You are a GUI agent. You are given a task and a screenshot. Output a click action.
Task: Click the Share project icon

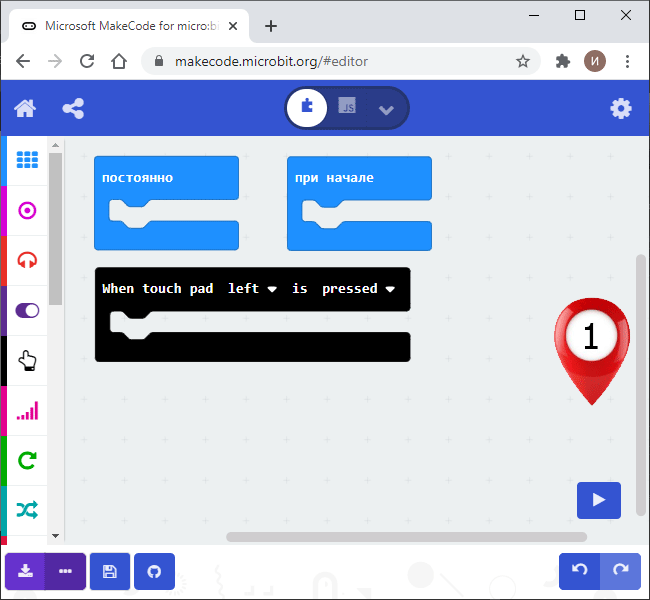(x=73, y=109)
